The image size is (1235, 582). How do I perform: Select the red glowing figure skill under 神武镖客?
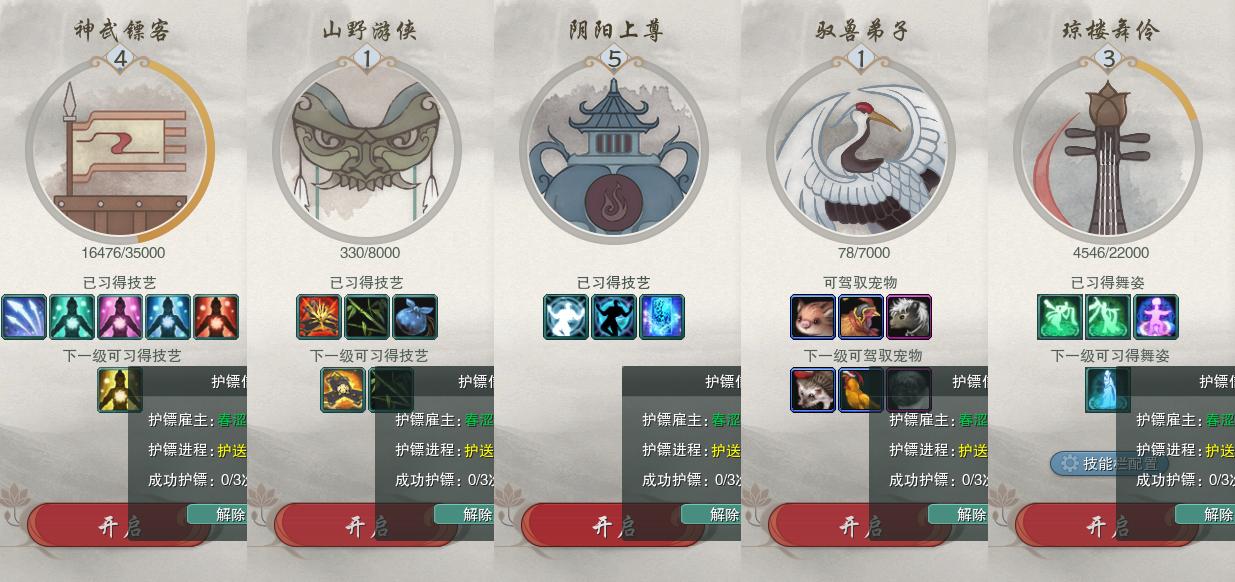[x=216, y=317]
